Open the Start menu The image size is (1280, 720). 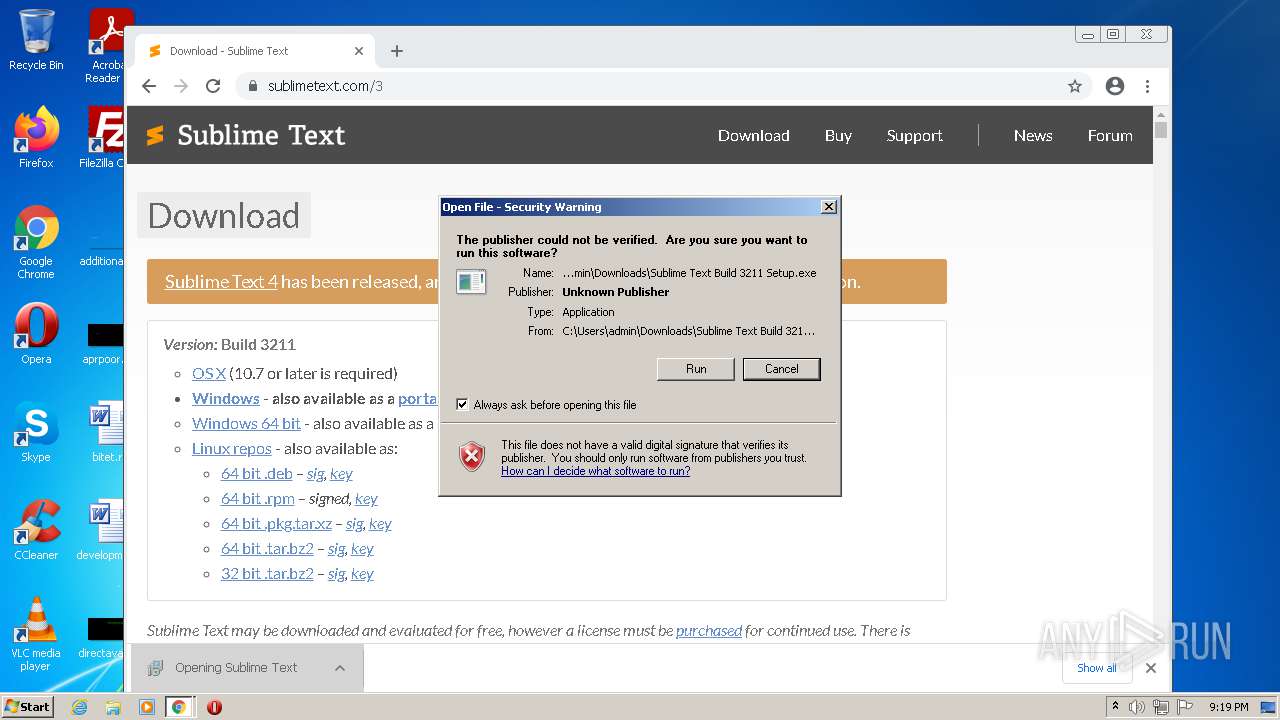tap(27, 707)
